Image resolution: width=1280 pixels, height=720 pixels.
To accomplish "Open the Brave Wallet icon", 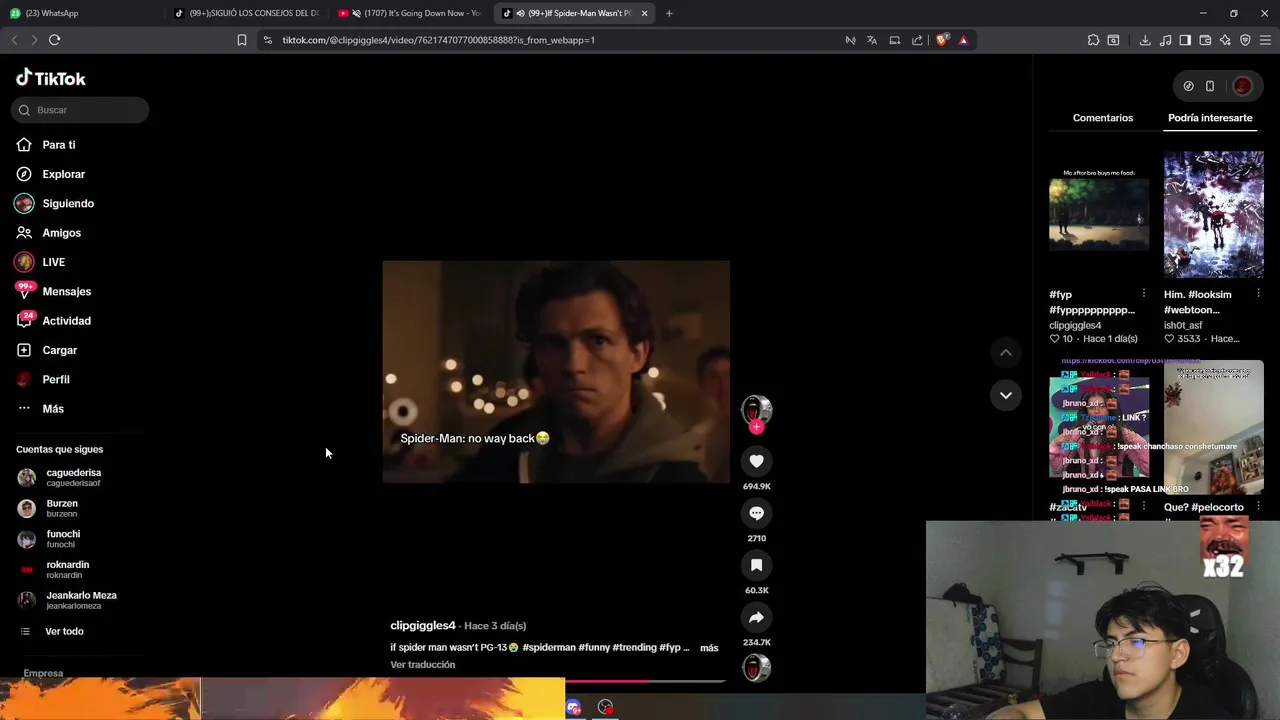I will coord(1205,40).
